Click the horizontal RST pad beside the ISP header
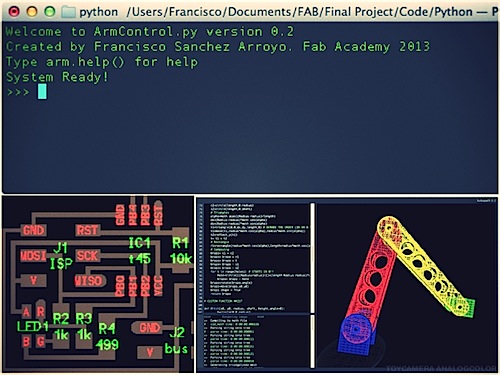Image resolution: width=500 pixels, height=375 pixels. pos(87,230)
